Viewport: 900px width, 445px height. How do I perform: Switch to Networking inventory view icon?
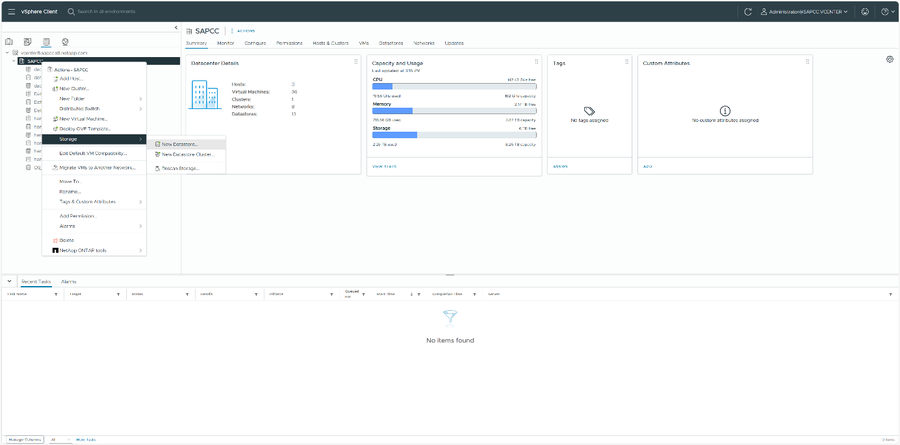[x=65, y=41]
